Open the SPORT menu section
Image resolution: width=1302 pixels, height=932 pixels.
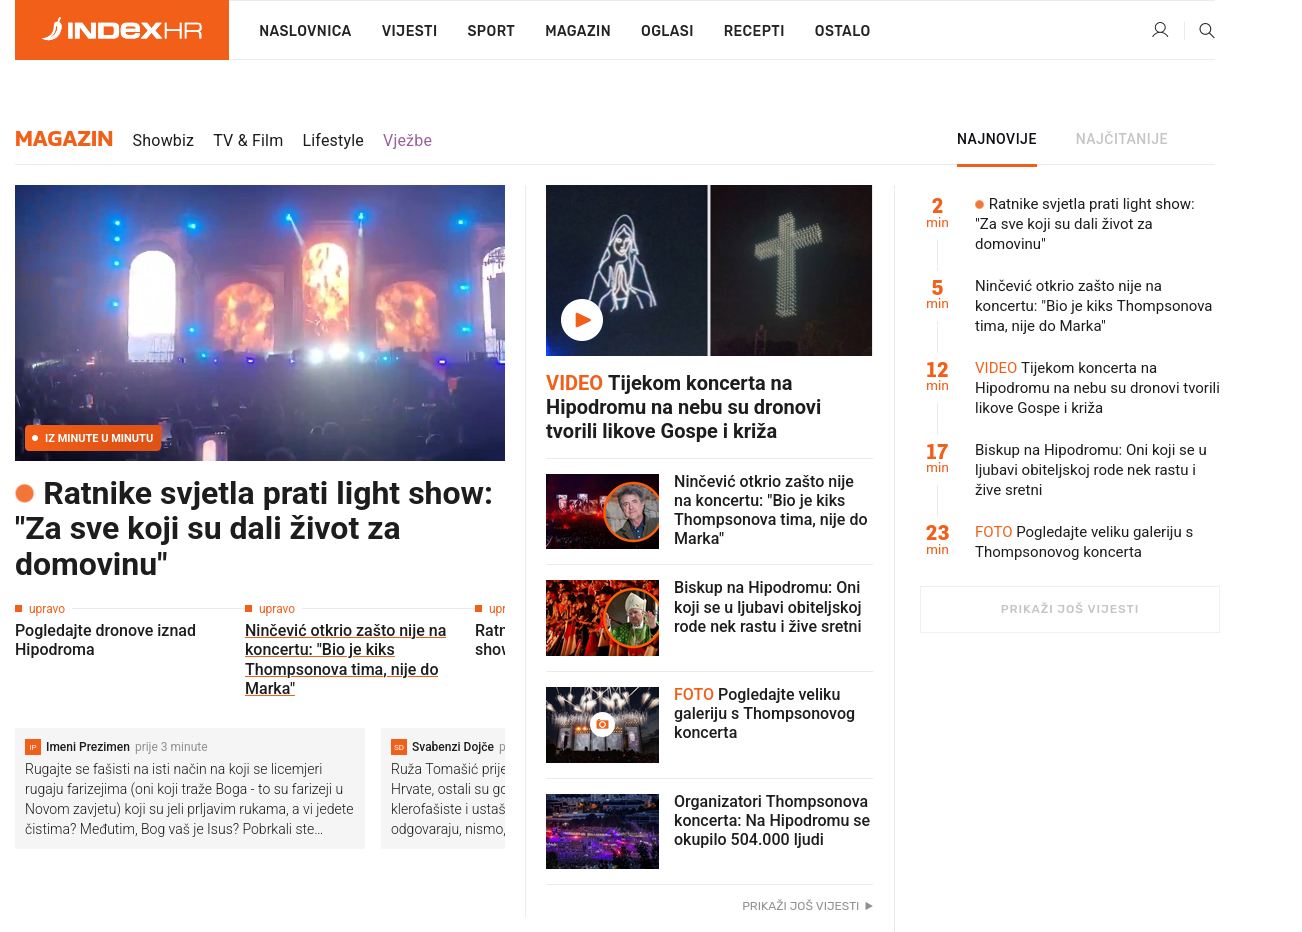click(491, 31)
